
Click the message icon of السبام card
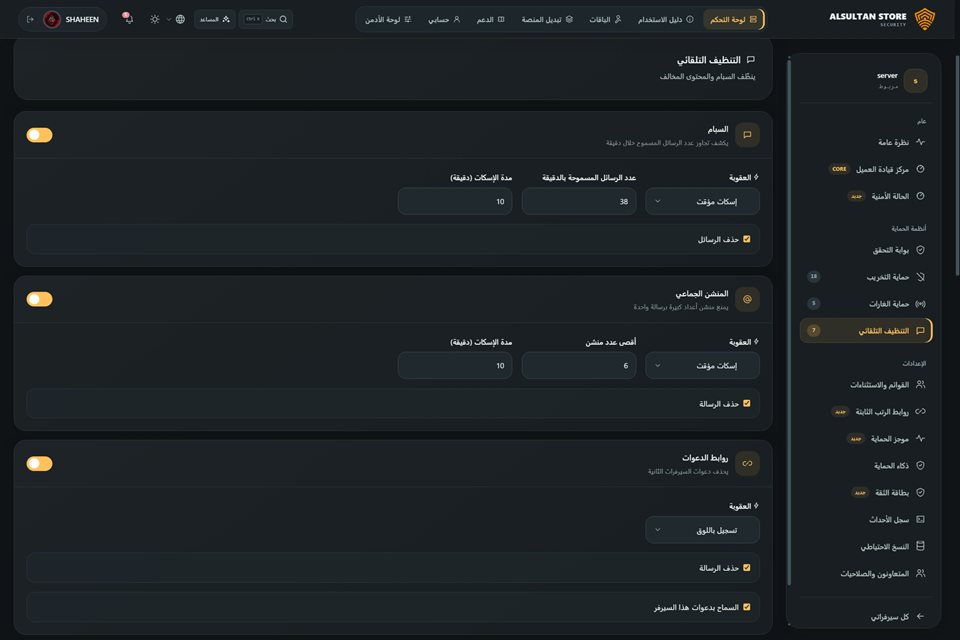[747, 135]
